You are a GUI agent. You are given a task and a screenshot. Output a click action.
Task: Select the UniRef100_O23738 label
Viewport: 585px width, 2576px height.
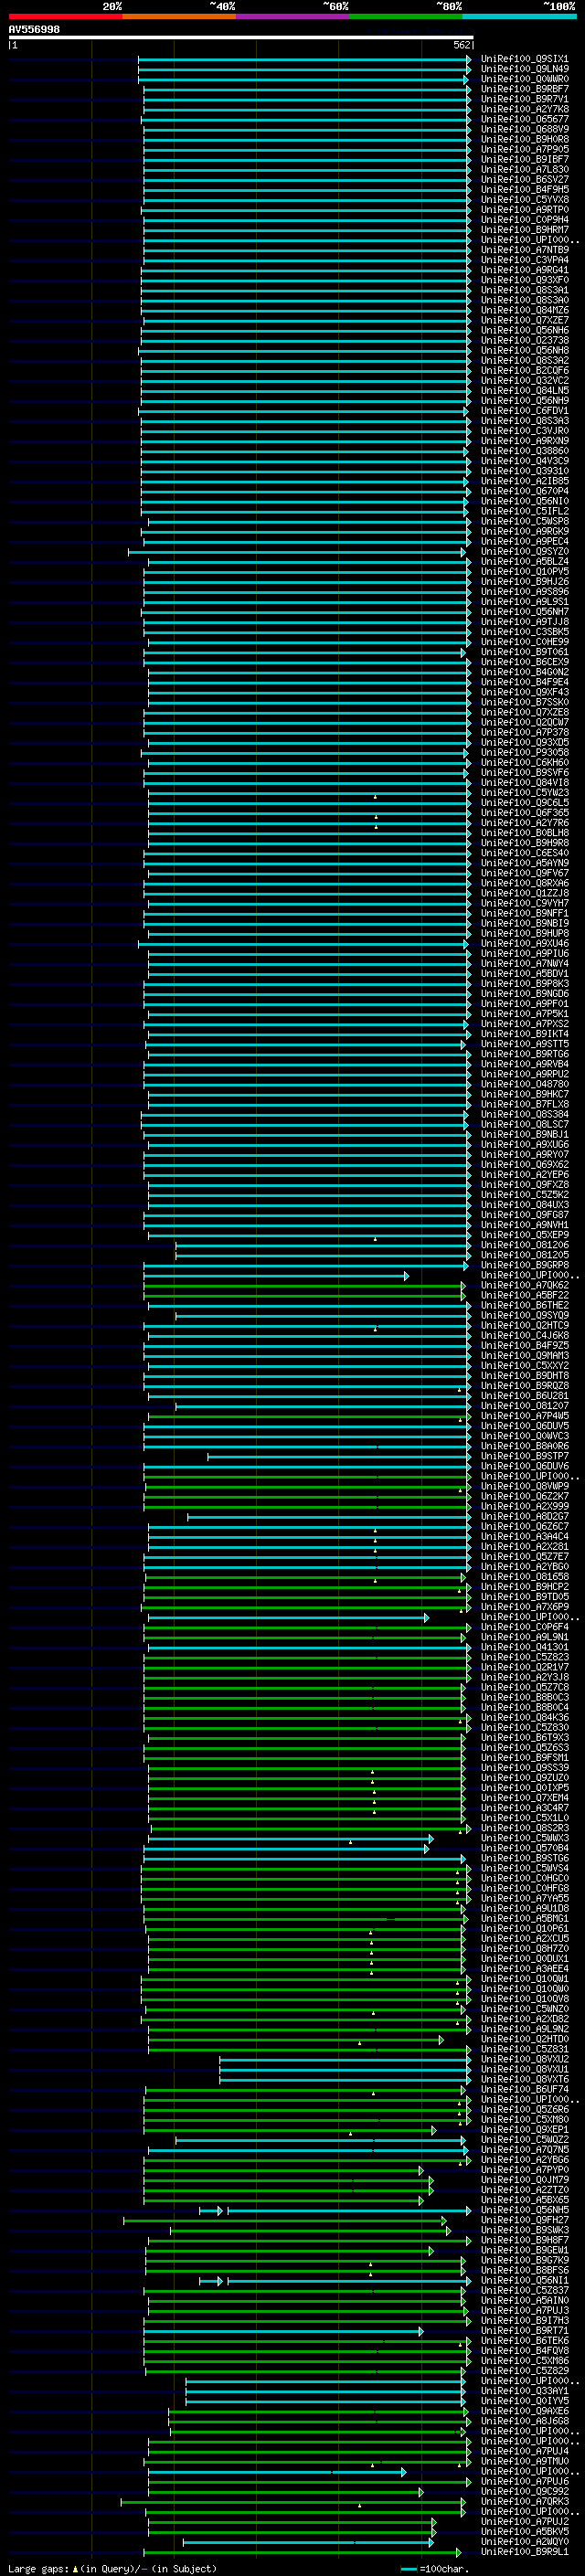pyautogui.click(x=524, y=340)
